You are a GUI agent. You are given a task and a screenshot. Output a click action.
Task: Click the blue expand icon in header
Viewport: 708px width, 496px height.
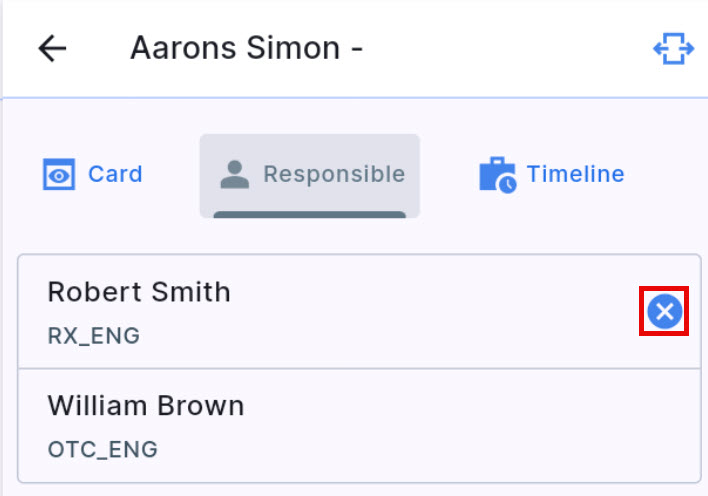point(673,49)
